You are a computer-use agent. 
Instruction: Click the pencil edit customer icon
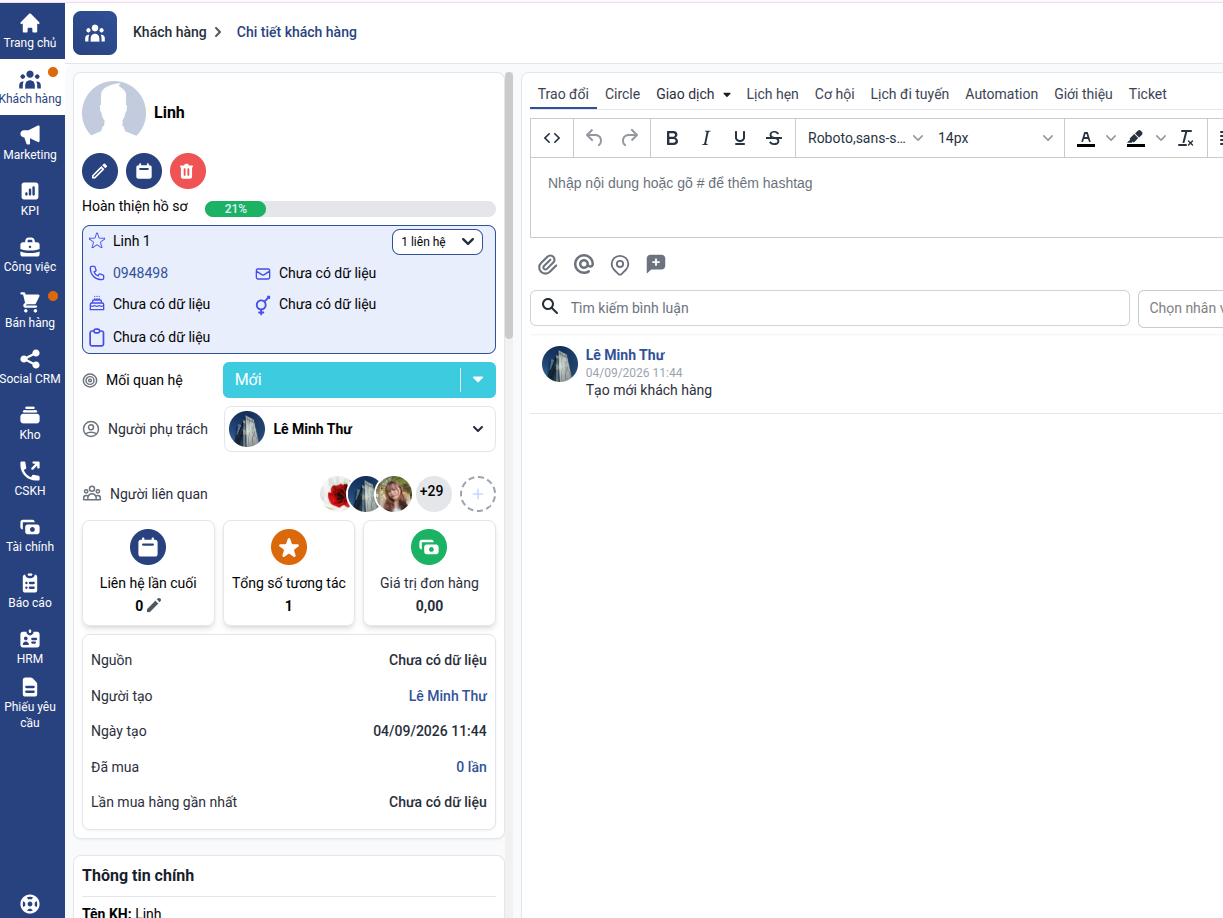100,172
